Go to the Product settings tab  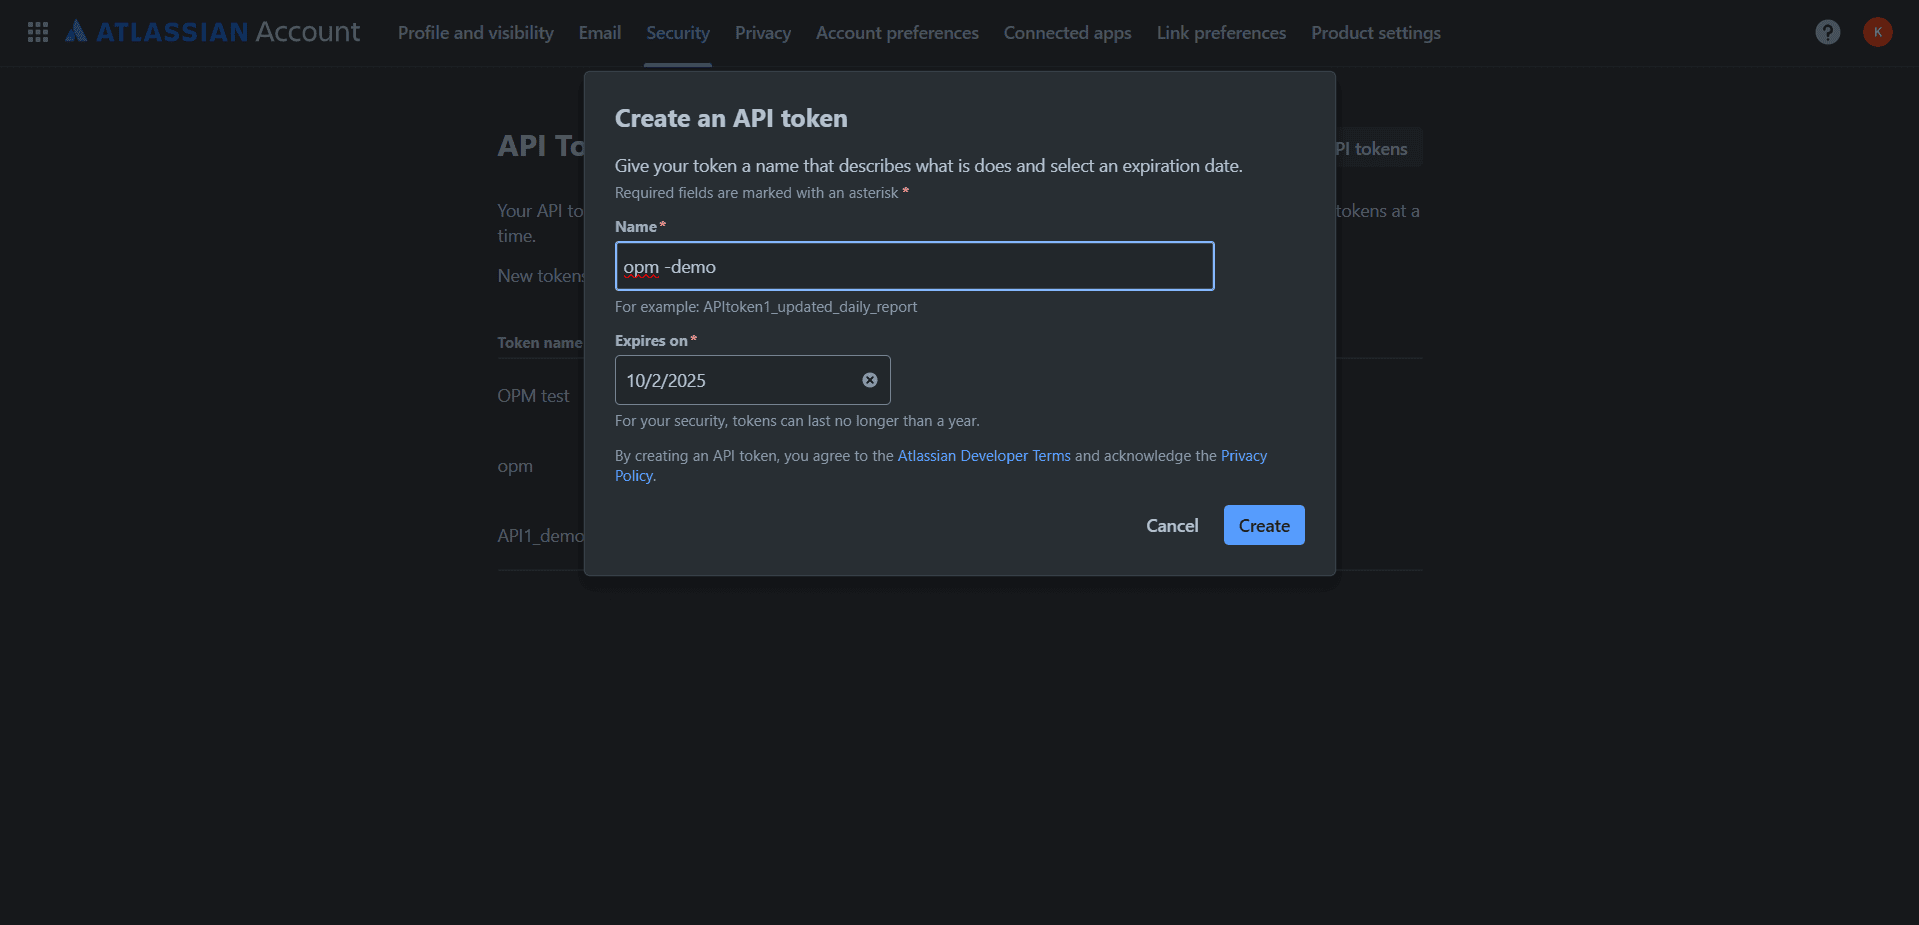tap(1375, 33)
